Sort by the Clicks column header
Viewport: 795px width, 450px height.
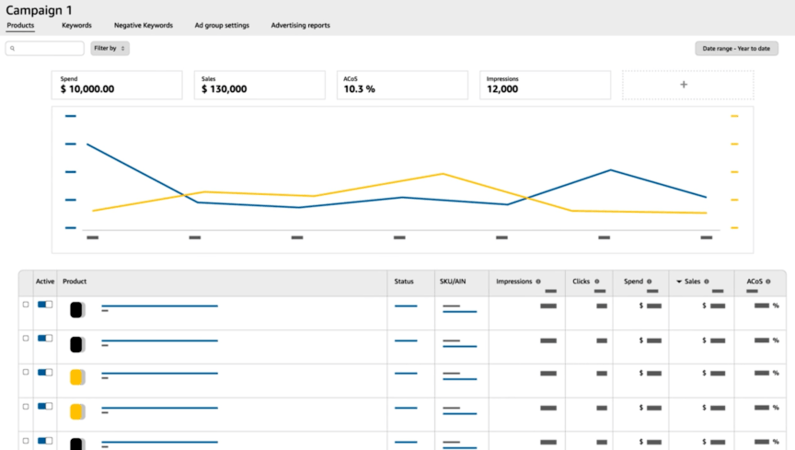point(581,281)
